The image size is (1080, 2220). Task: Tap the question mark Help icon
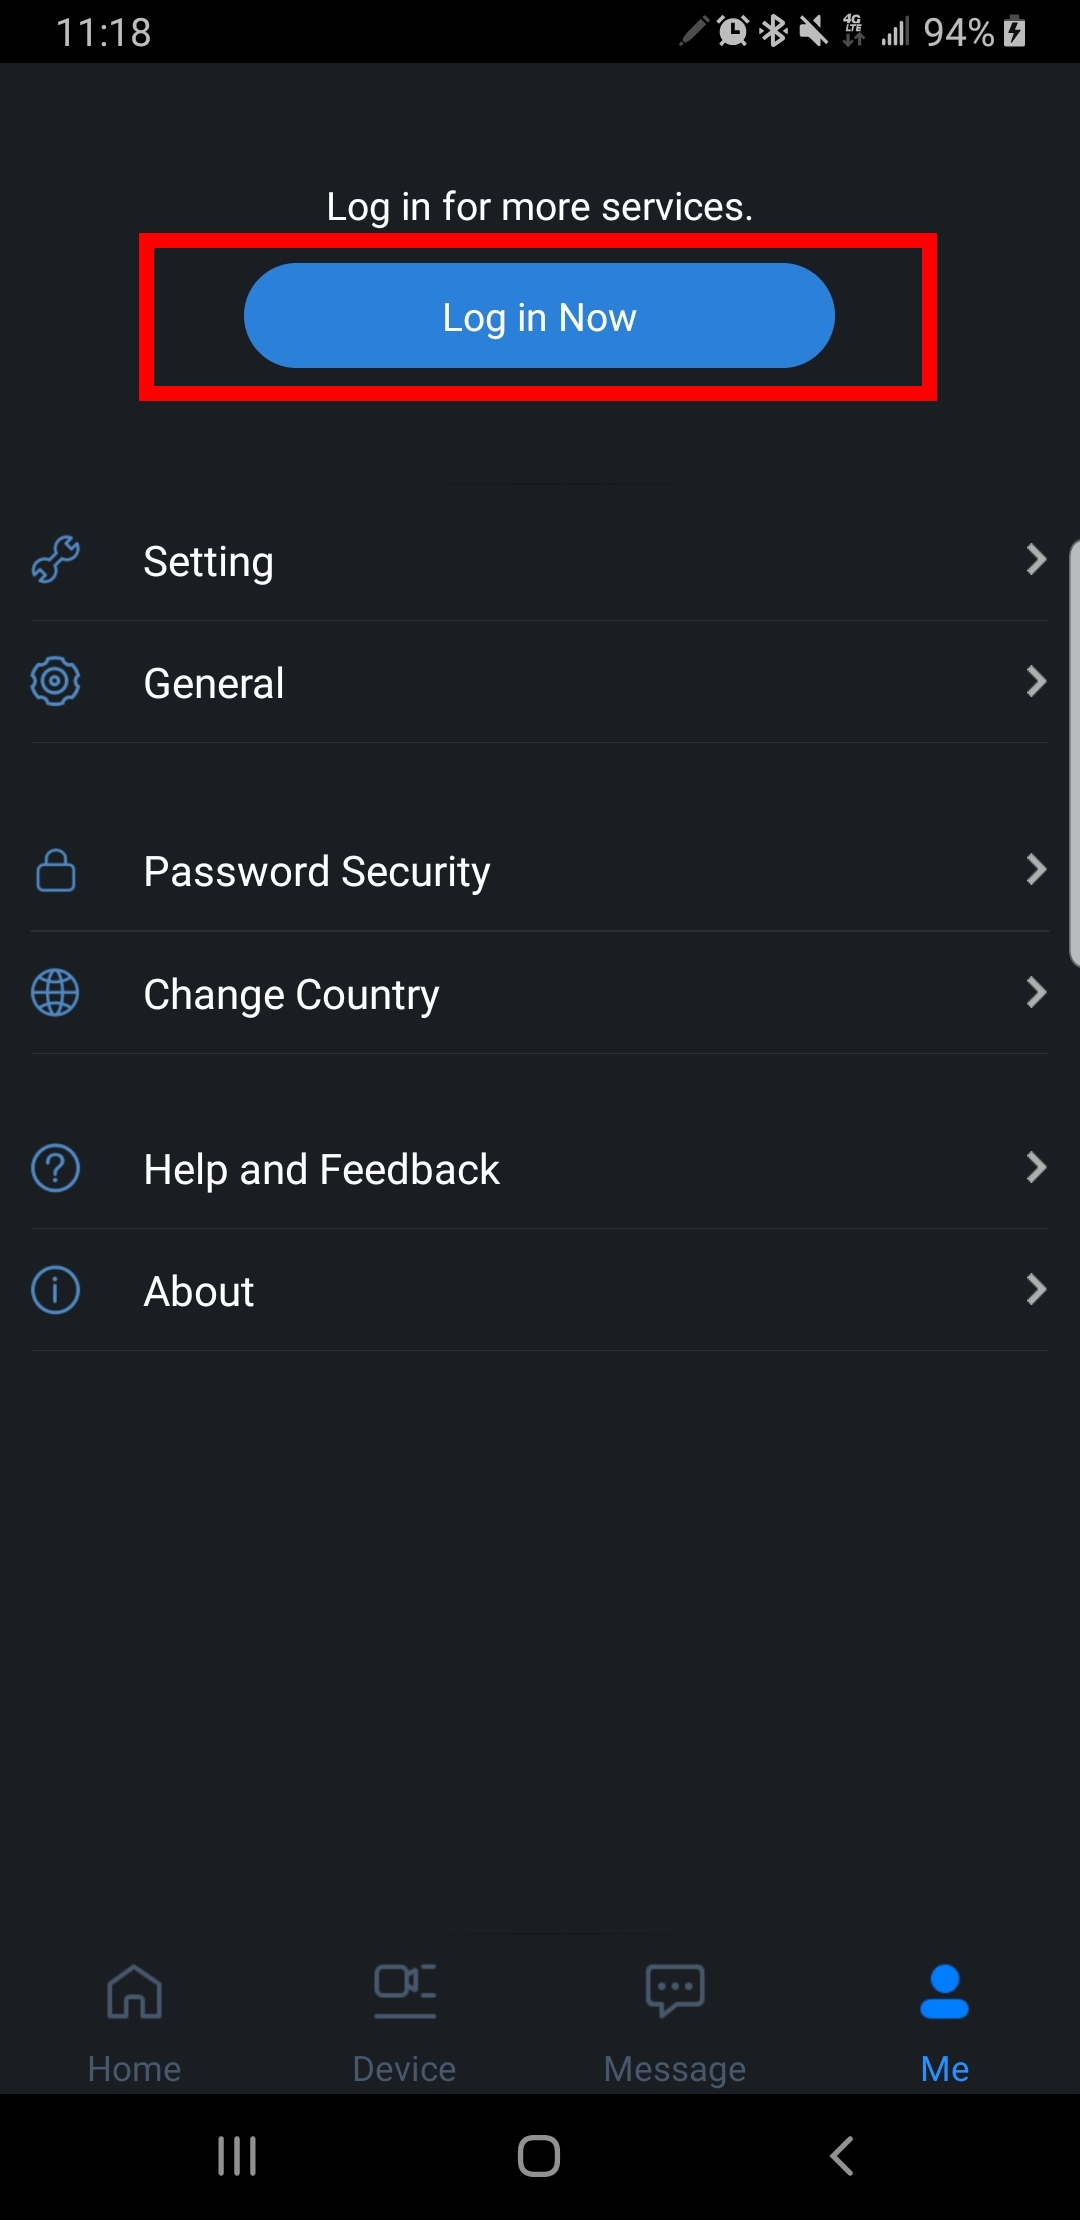tap(56, 1168)
